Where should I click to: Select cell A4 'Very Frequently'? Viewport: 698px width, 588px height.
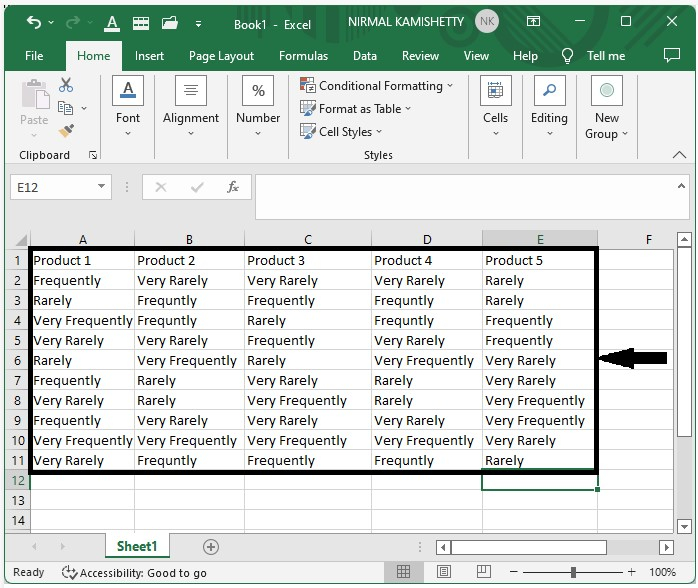[x=83, y=320]
